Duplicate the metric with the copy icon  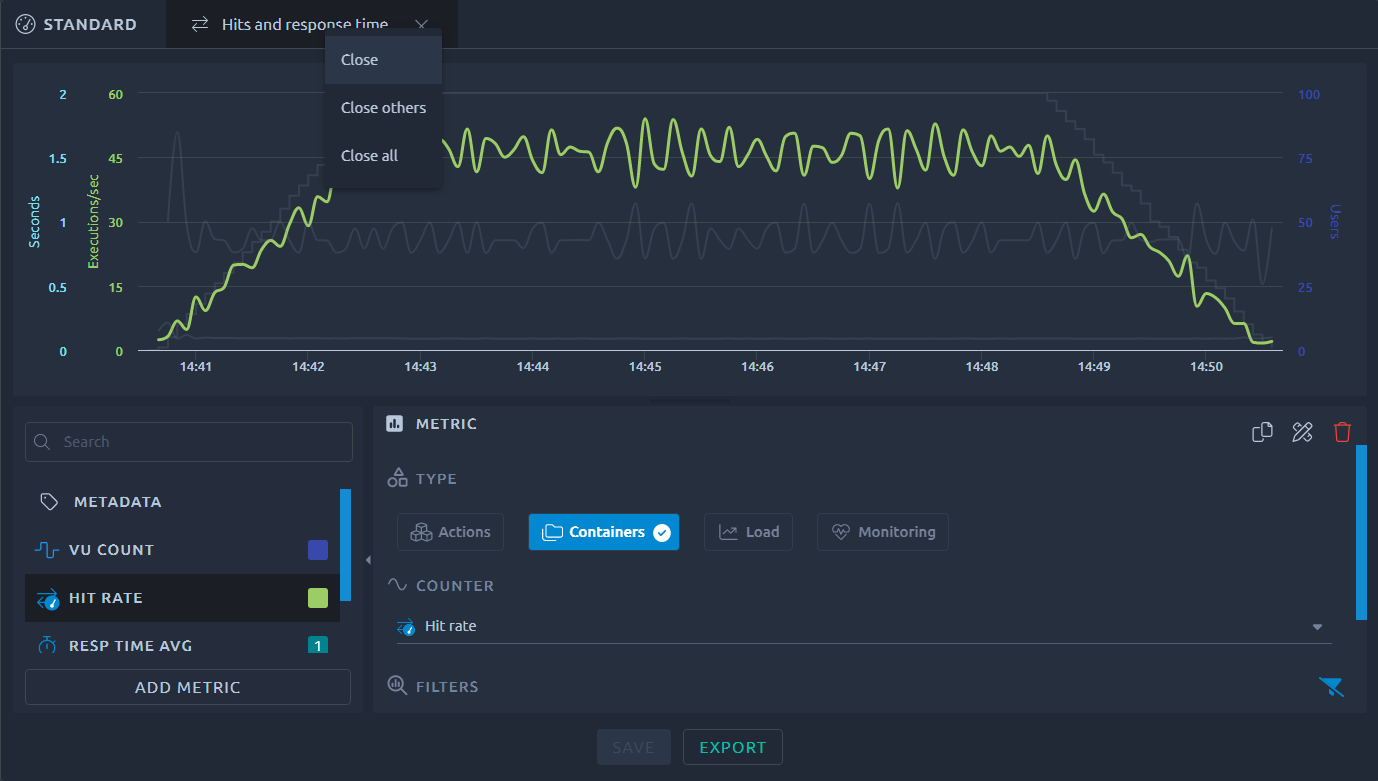click(x=1263, y=432)
